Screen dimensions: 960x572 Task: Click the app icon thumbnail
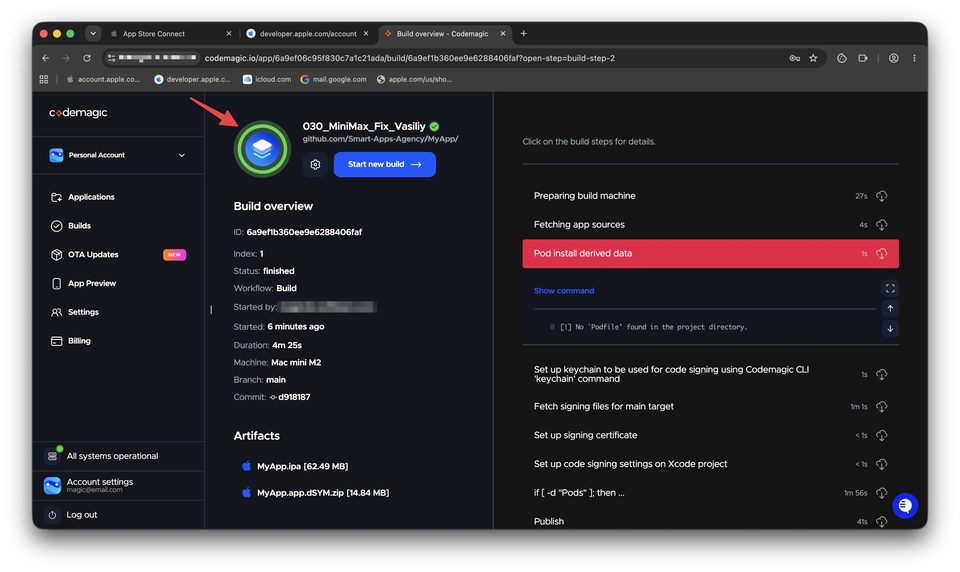coord(262,149)
